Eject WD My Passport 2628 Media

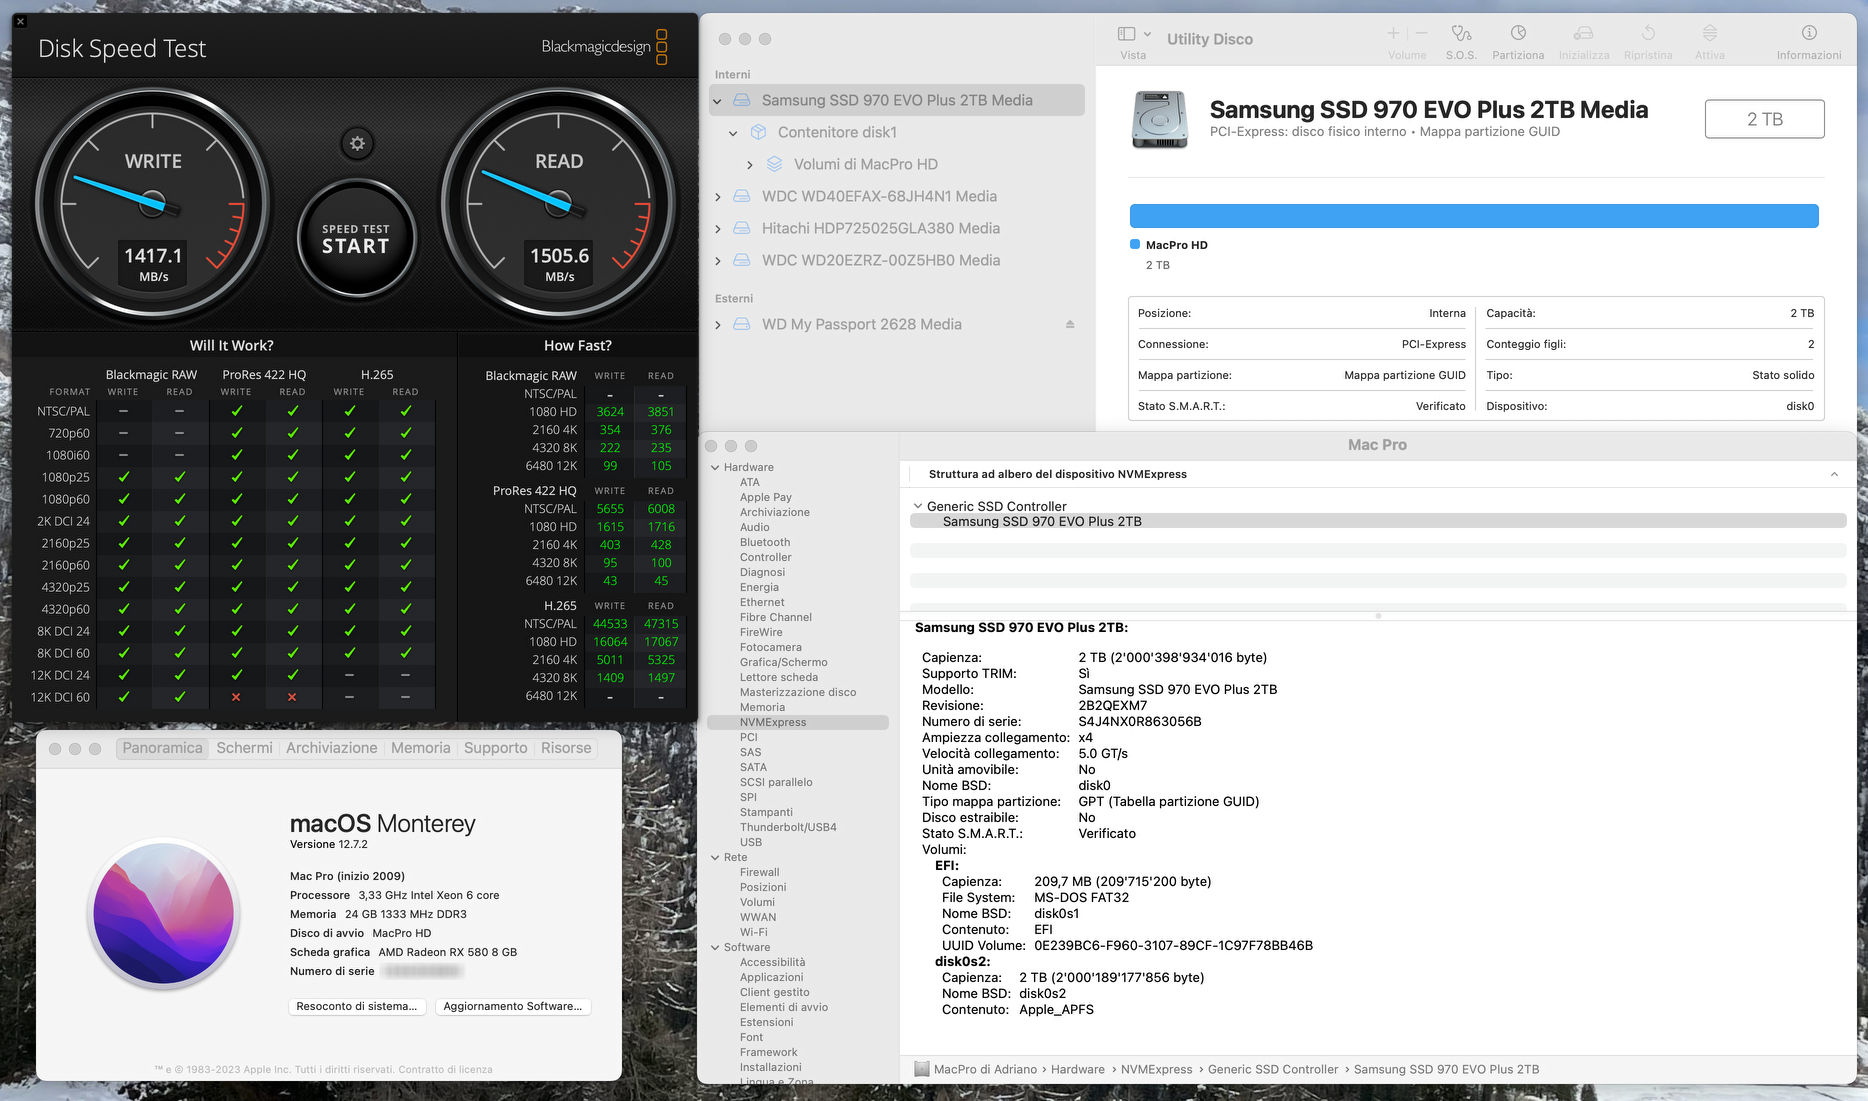click(1069, 324)
